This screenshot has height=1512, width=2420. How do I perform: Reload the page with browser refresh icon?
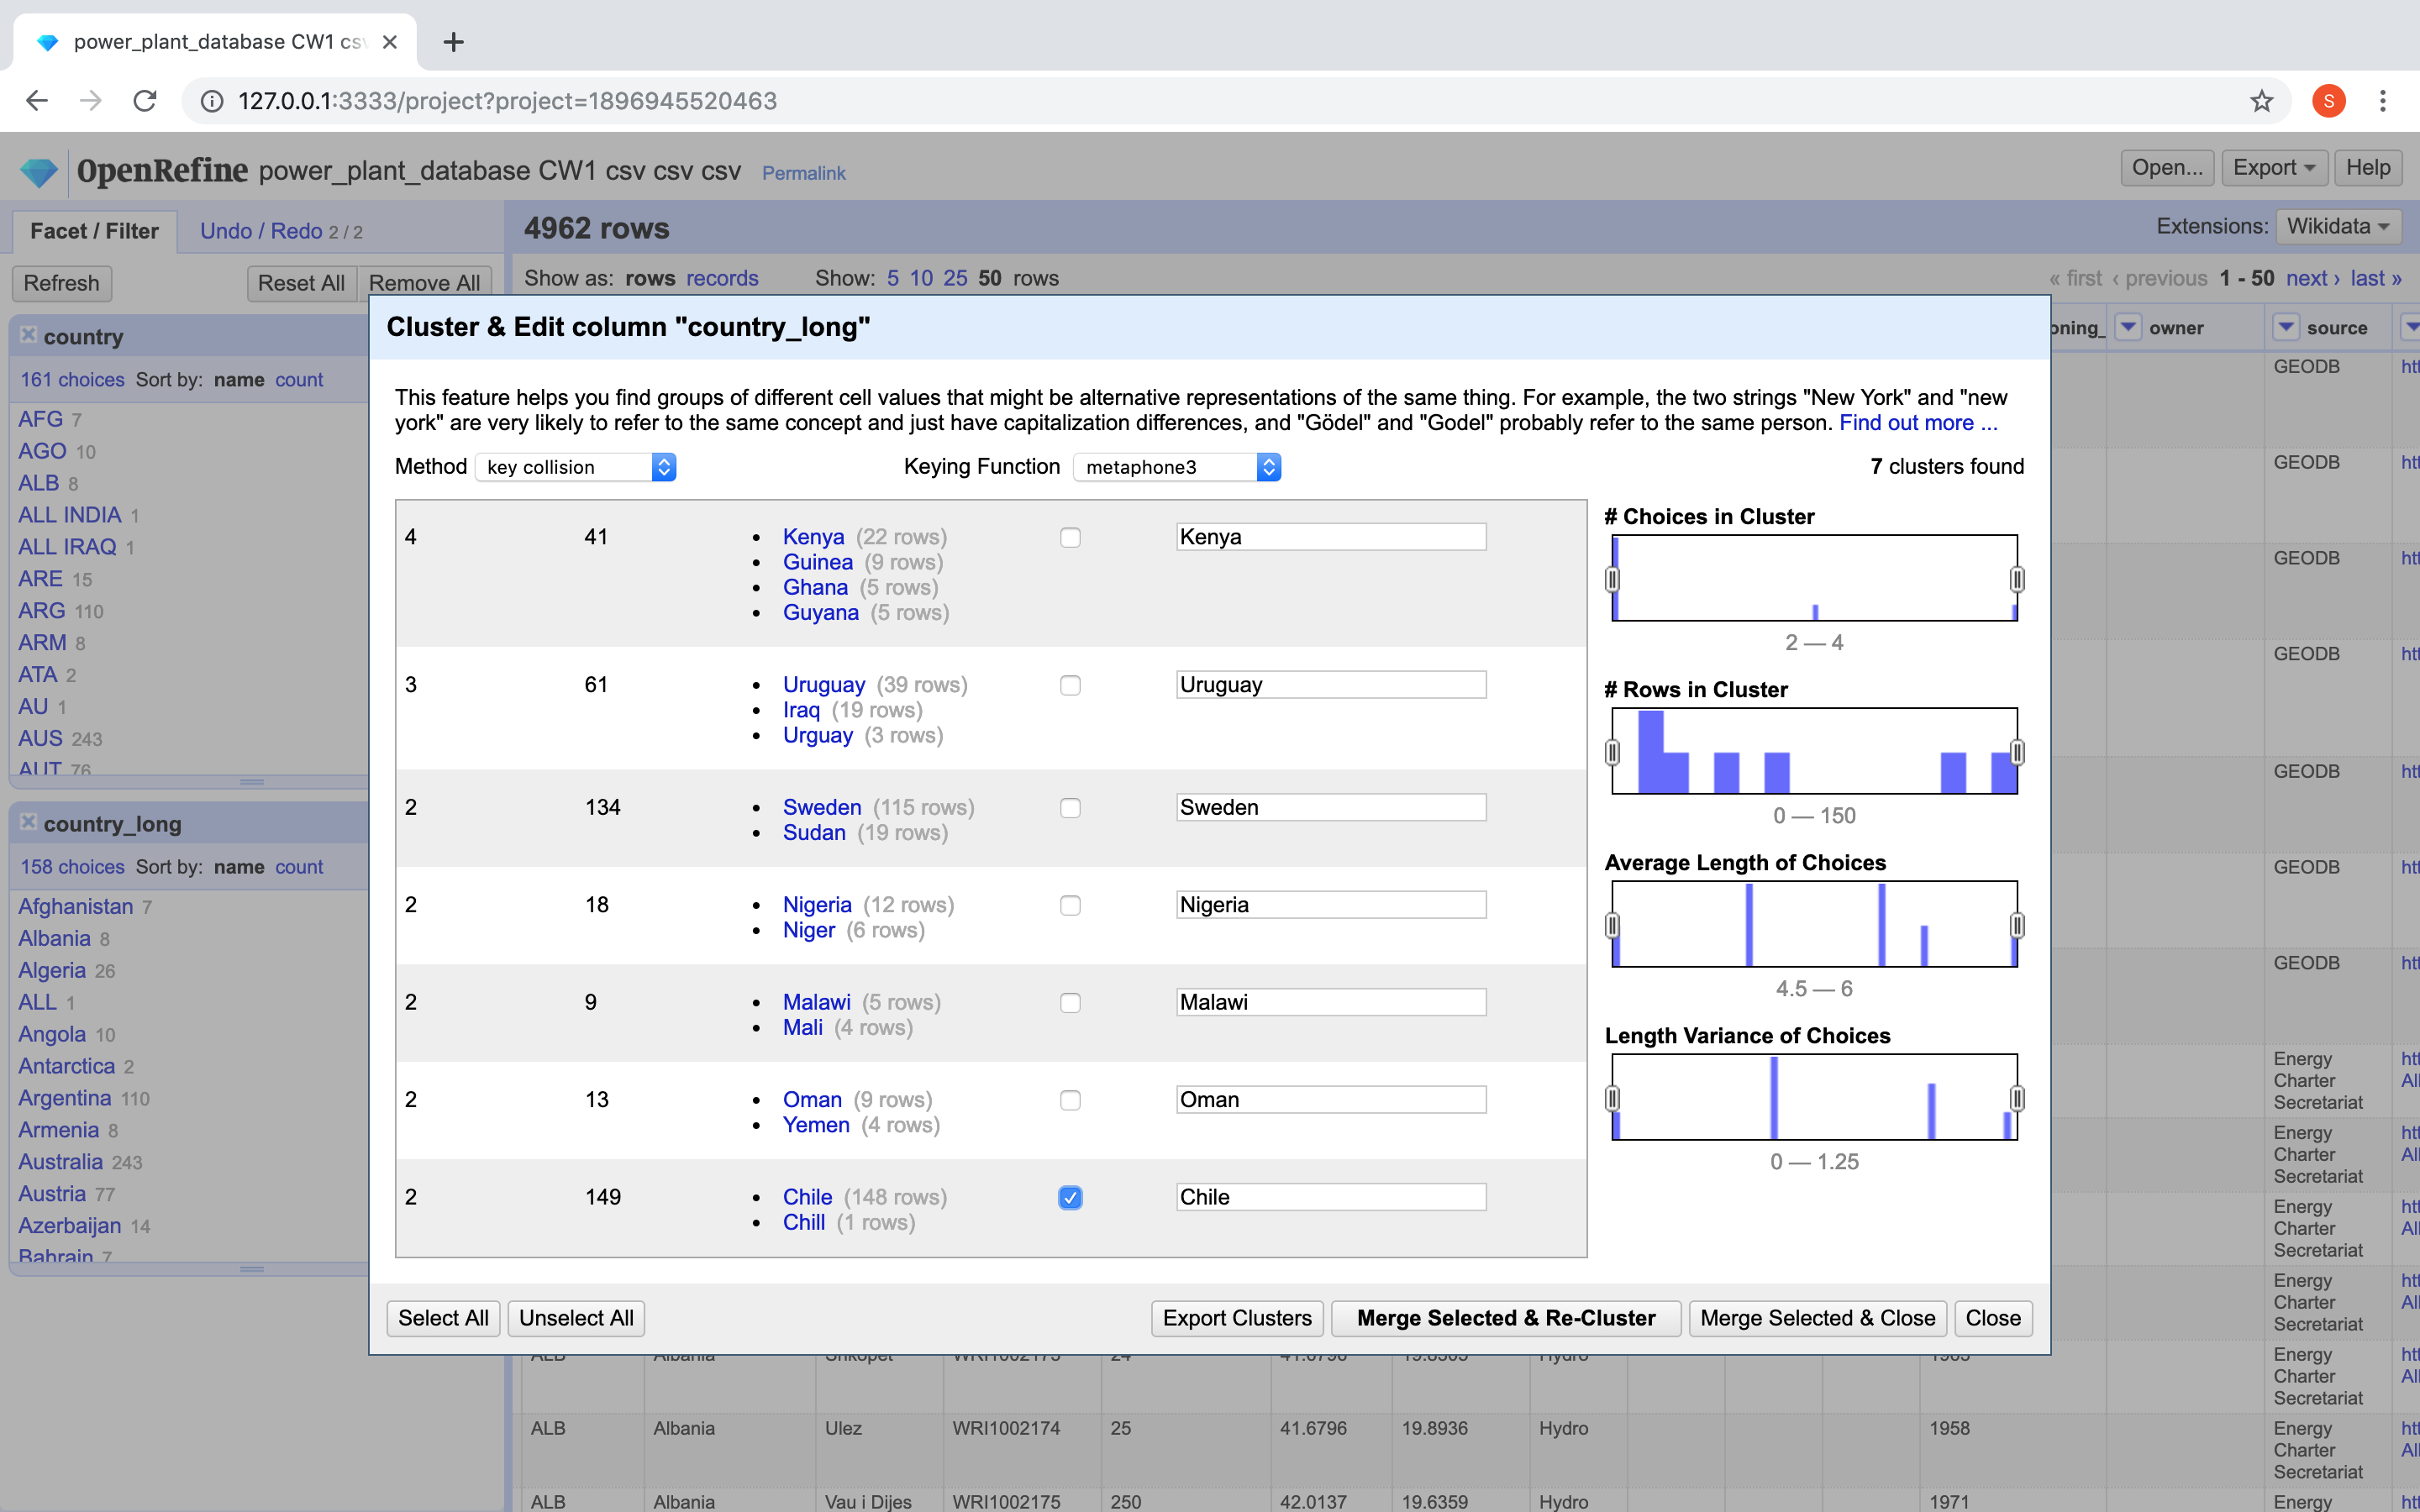coord(145,101)
